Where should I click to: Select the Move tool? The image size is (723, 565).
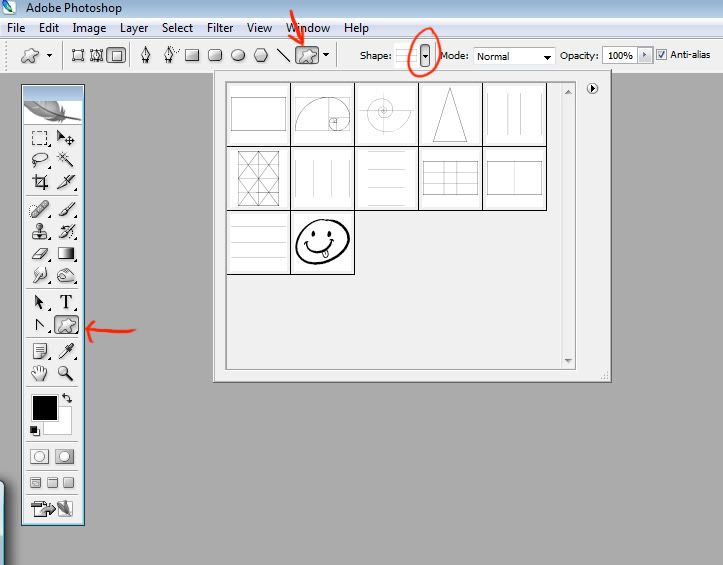tap(65, 138)
